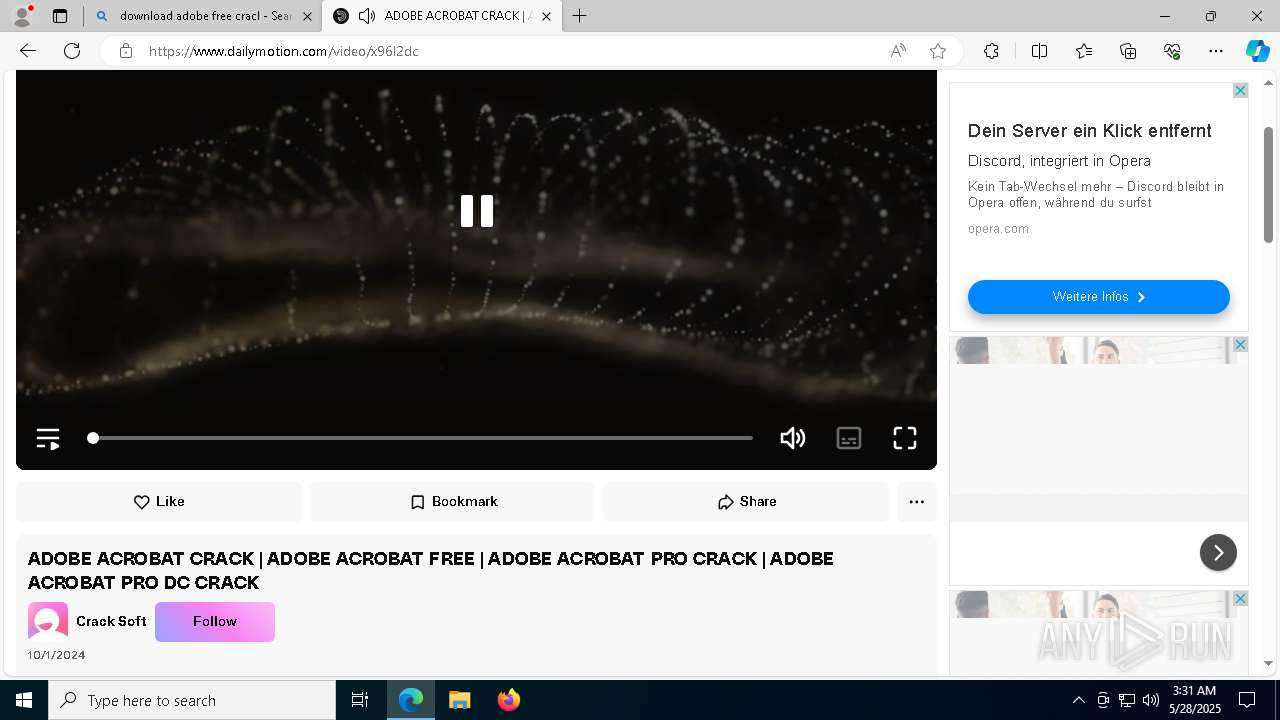Close the search results tab
Viewport: 1280px width, 720px height.
coord(307,16)
